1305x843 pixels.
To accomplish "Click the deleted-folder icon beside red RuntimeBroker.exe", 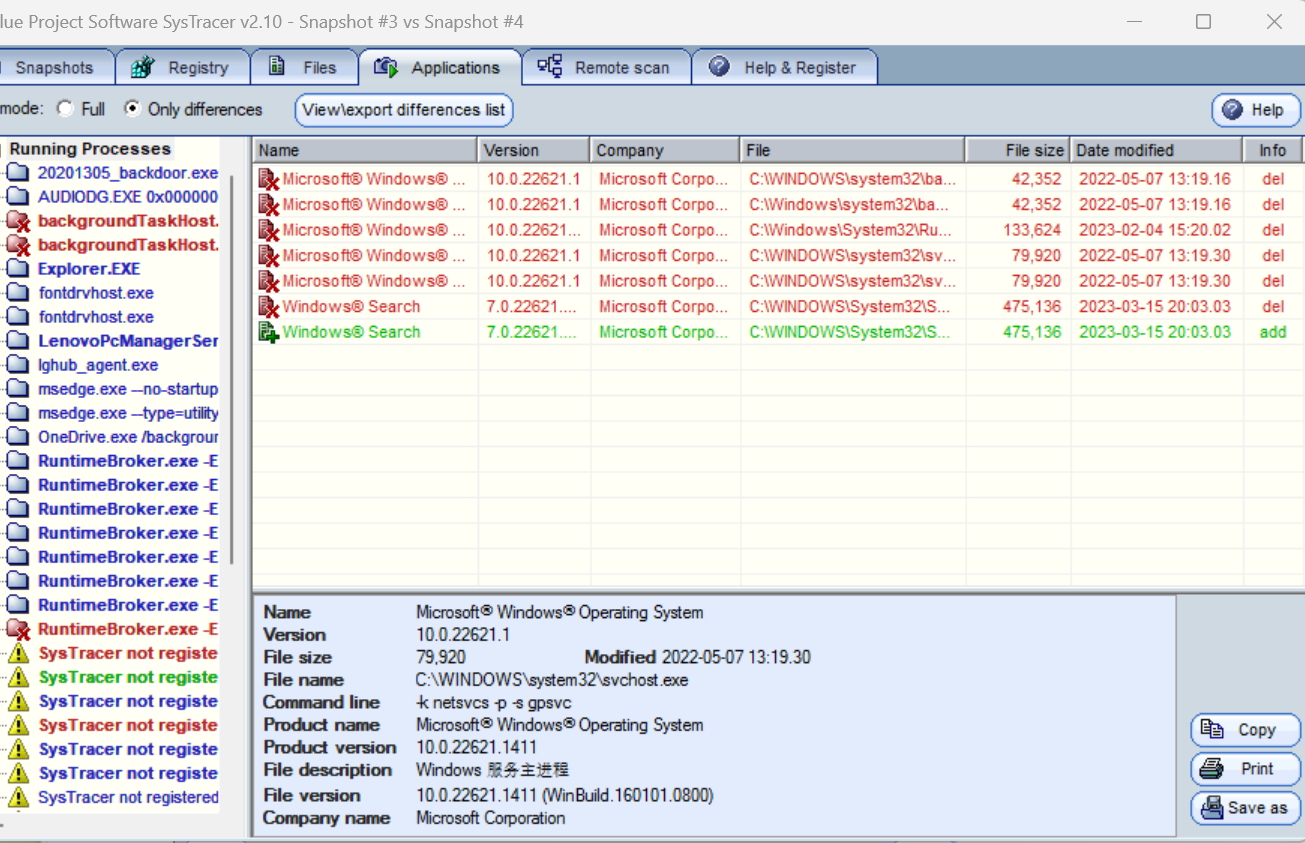I will pyautogui.click(x=17, y=629).
